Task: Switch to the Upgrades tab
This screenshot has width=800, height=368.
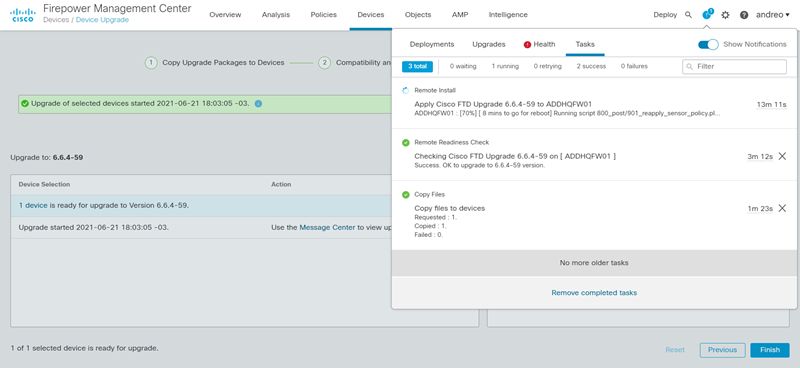Action: click(489, 44)
